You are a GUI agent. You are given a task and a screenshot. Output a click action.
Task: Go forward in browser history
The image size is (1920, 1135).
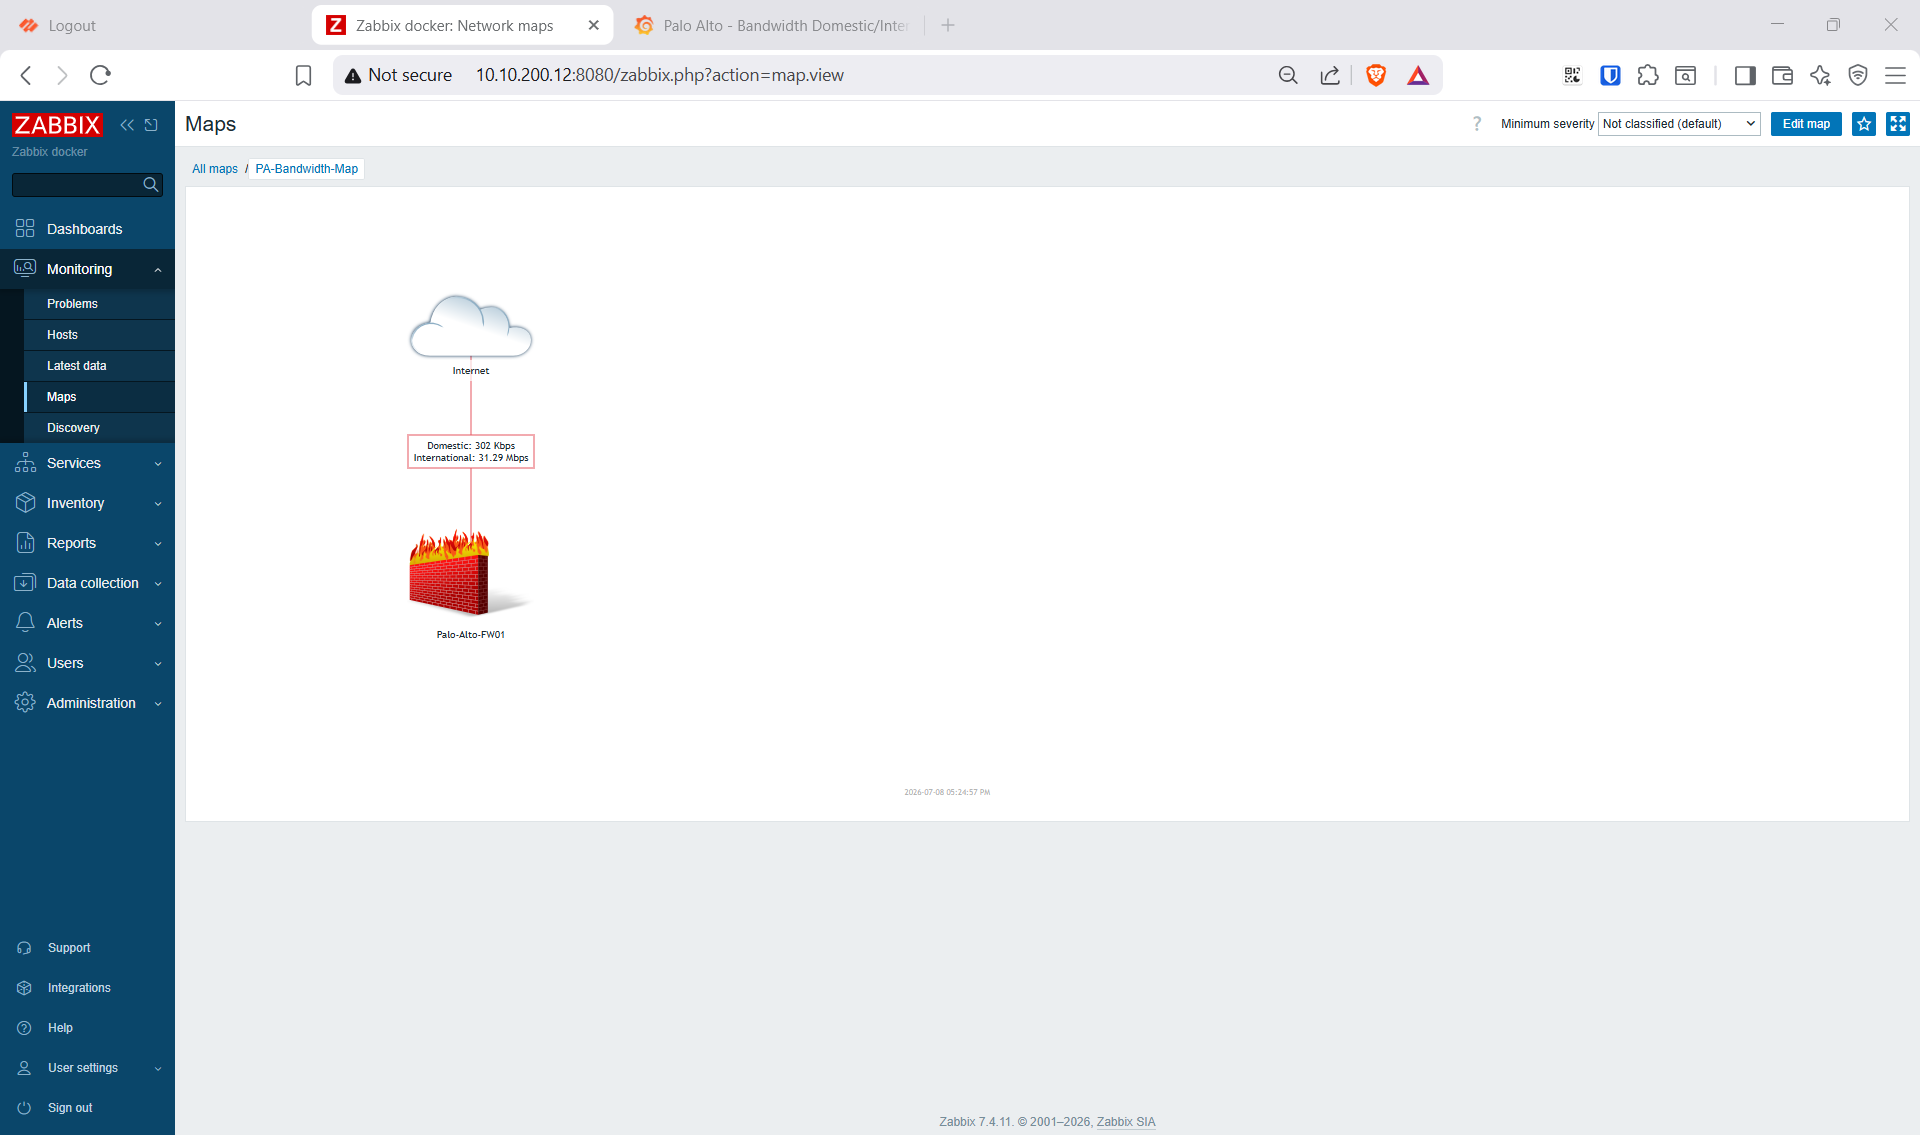[62, 75]
